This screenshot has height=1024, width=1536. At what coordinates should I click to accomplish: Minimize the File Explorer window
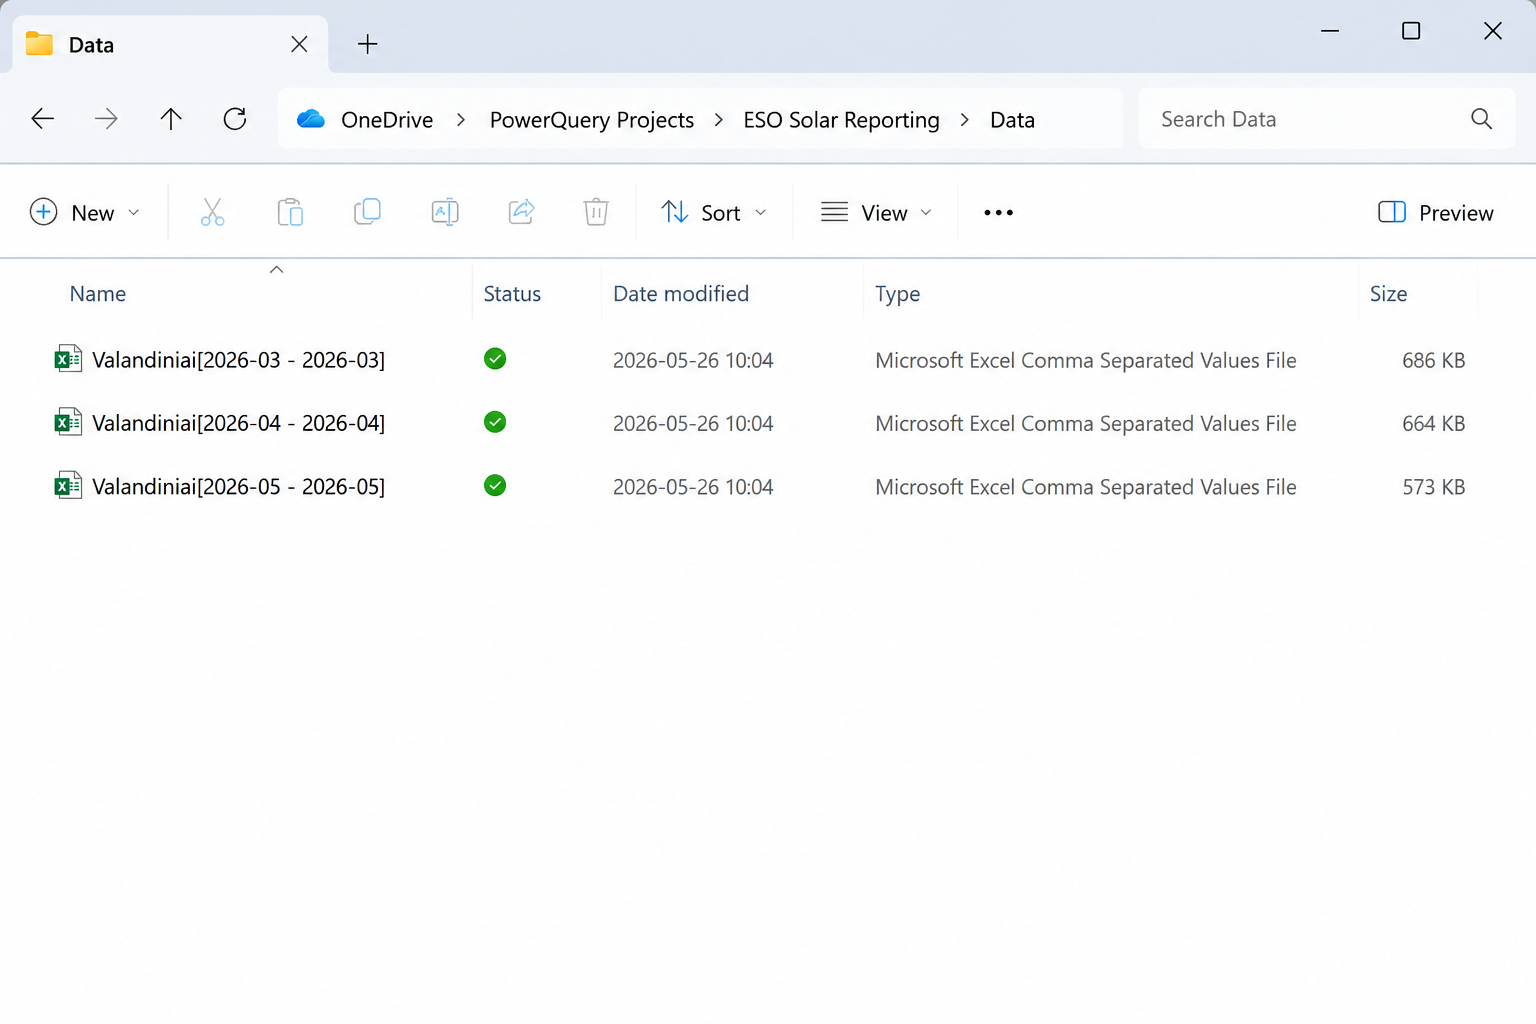1330,31
